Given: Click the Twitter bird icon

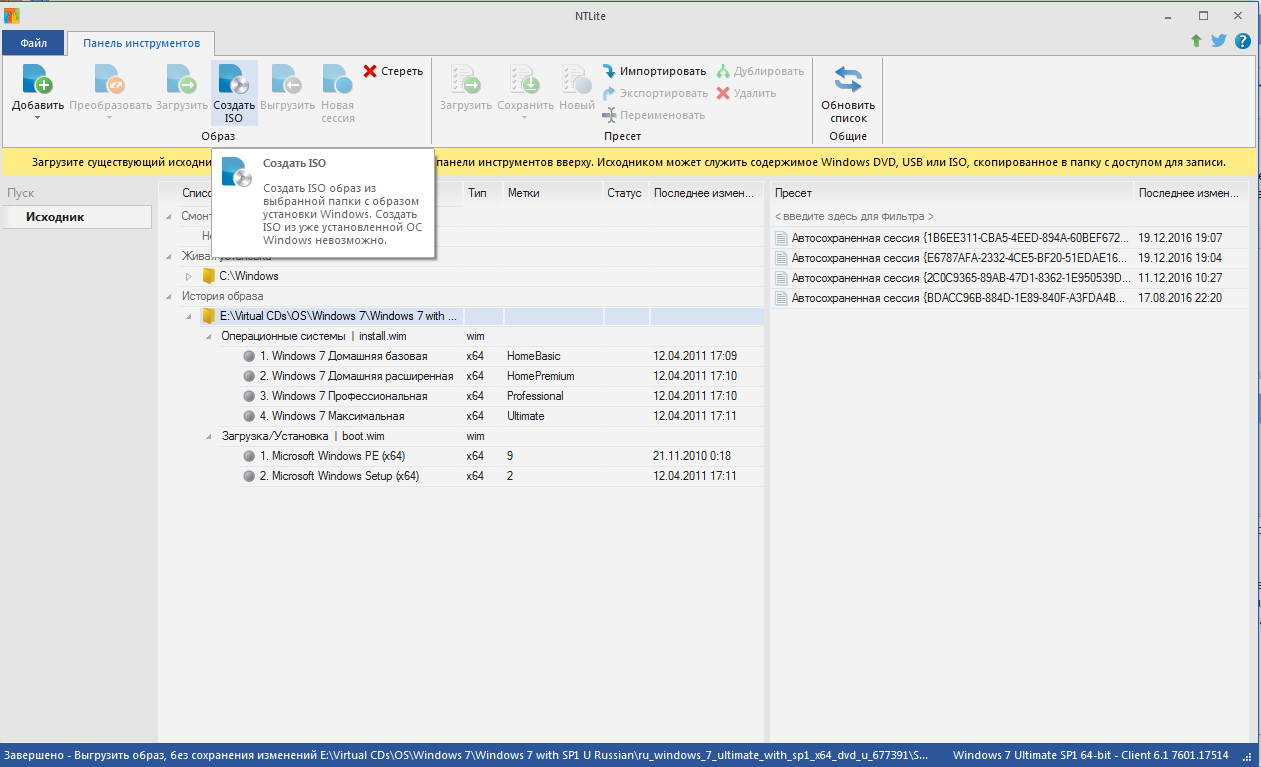Looking at the screenshot, I should tap(1219, 41).
